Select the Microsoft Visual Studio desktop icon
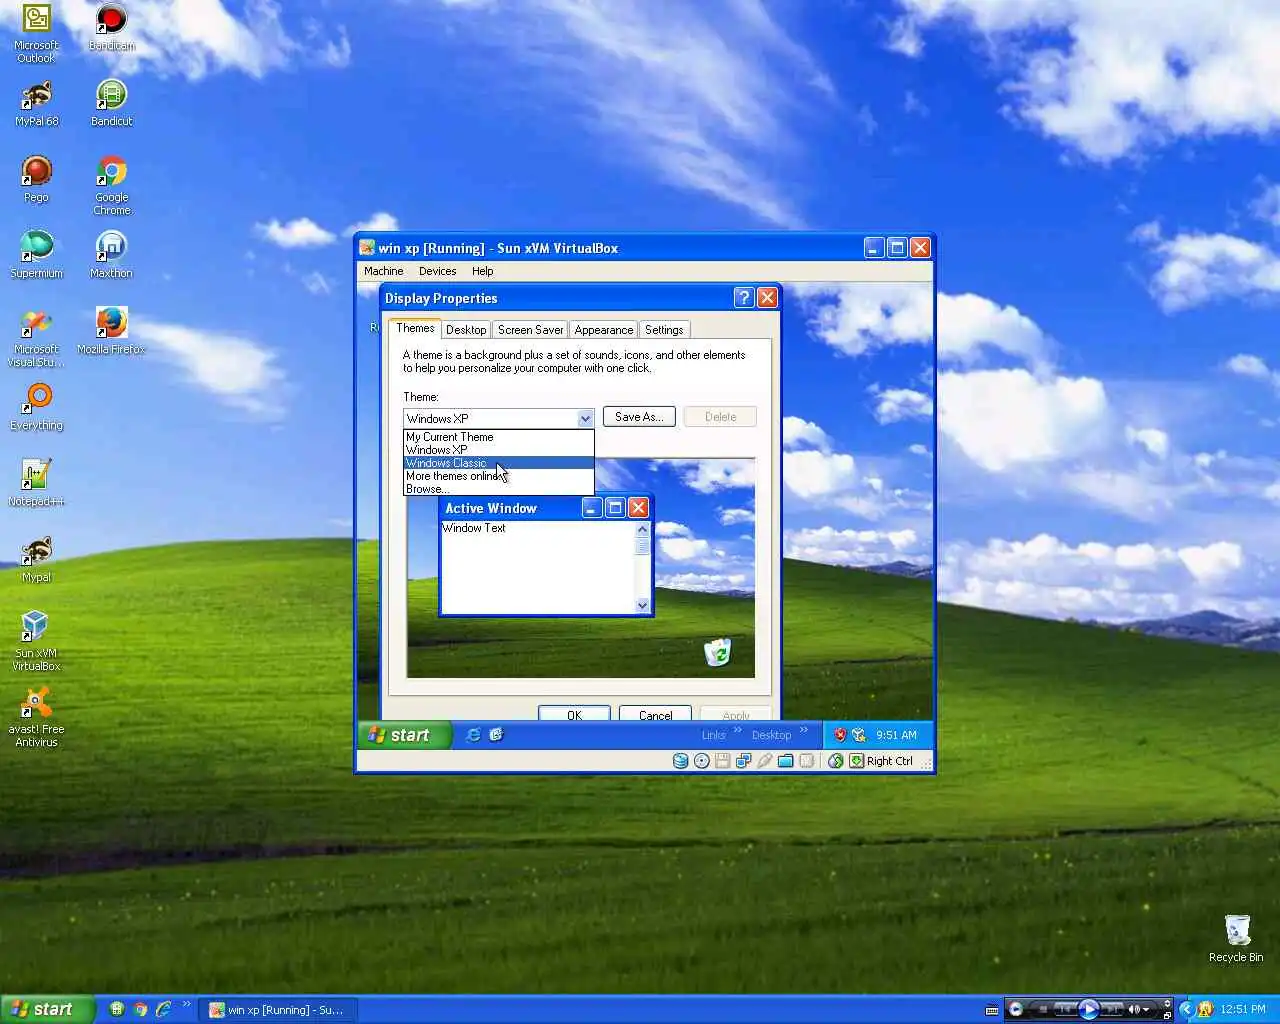The height and width of the screenshot is (1024, 1280). point(36,338)
